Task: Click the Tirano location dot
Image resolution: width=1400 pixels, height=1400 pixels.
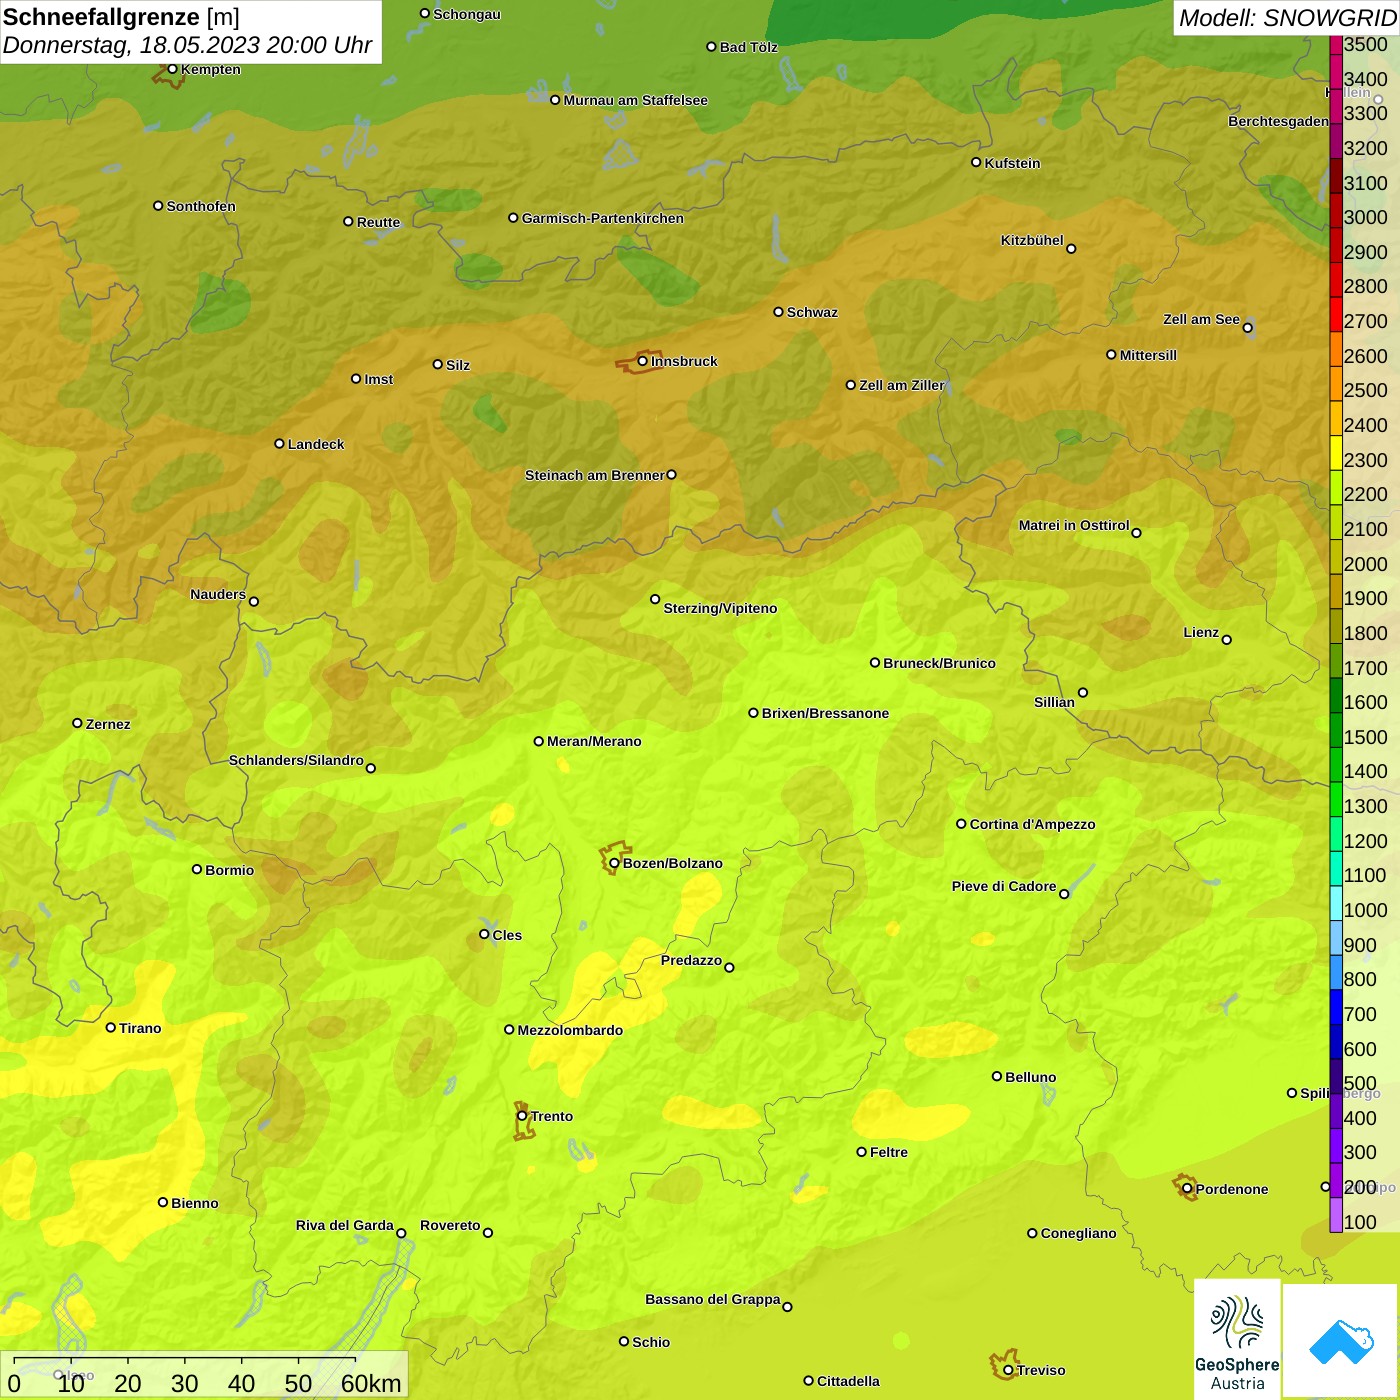Action: 111,1027
